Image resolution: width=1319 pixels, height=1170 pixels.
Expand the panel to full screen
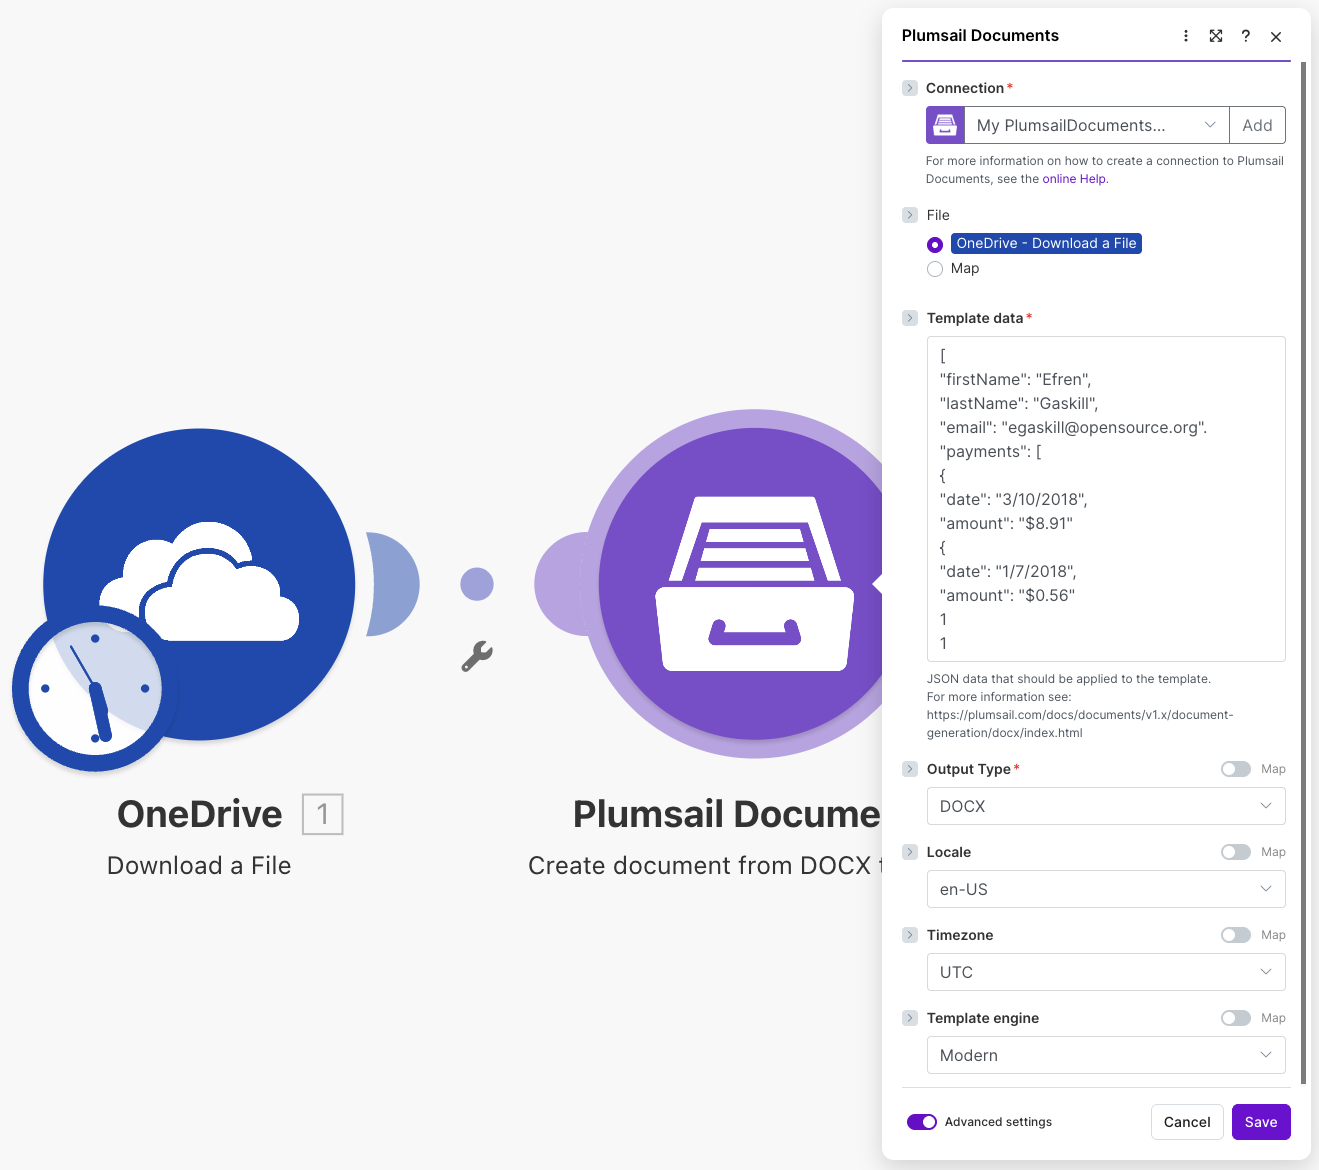1216,36
